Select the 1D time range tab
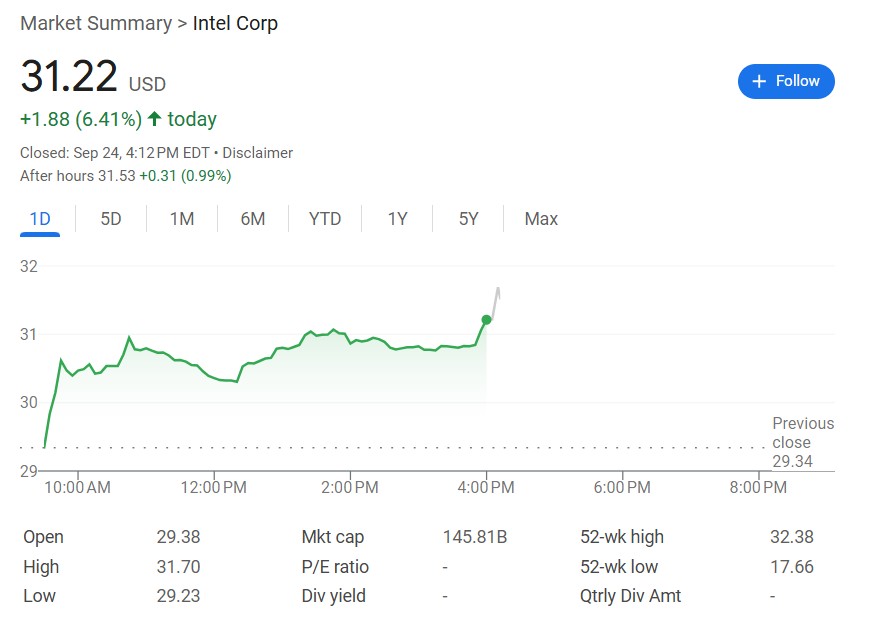Viewport: 881px width, 621px height. point(40,219)
